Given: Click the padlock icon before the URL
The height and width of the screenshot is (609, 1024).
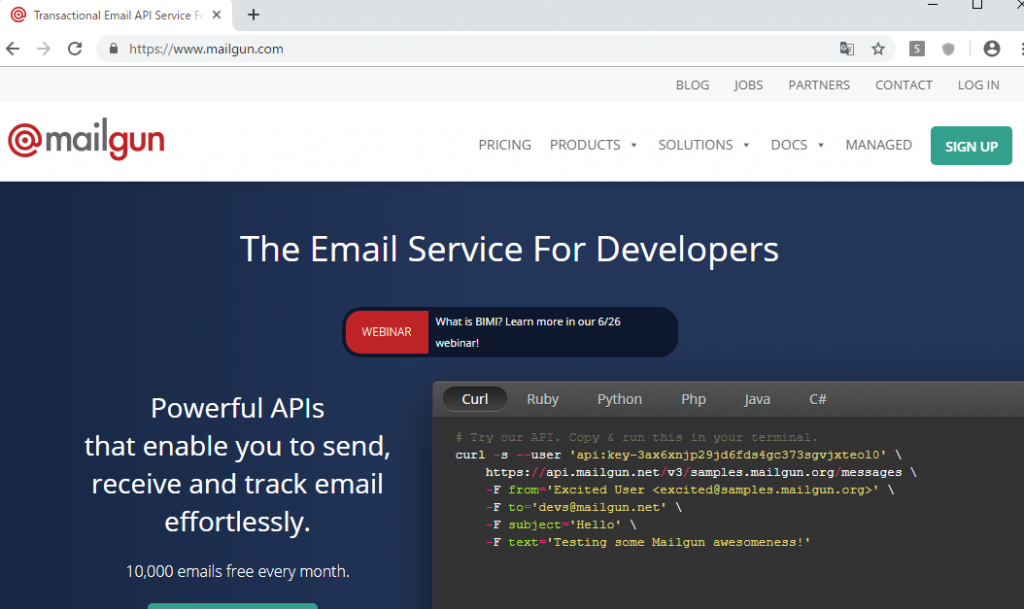Looking at the screenshot, I should (113, 47).
